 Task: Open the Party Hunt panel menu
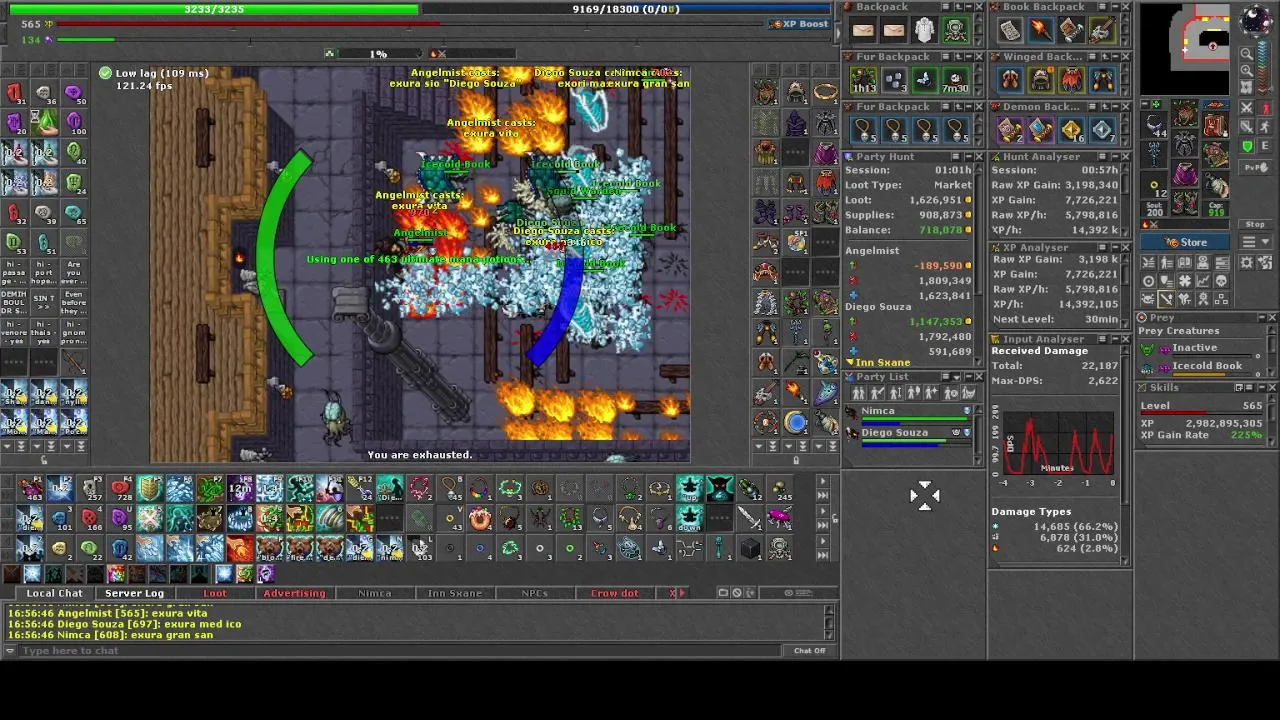956,156
